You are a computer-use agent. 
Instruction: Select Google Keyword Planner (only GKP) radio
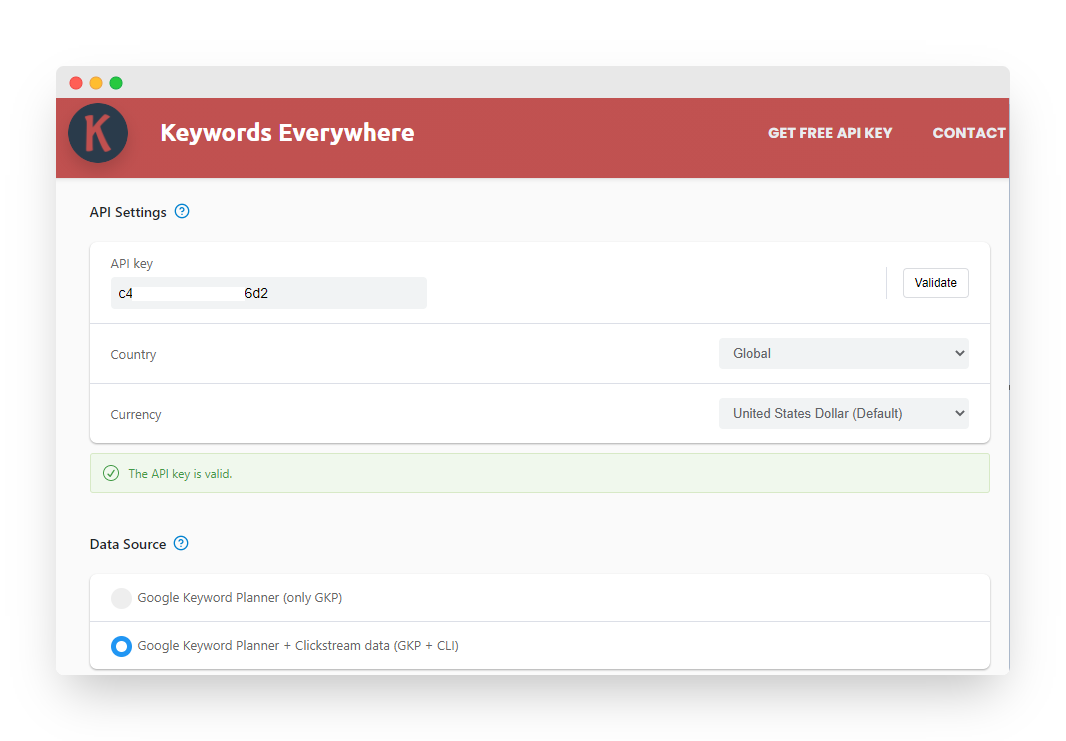121,598
